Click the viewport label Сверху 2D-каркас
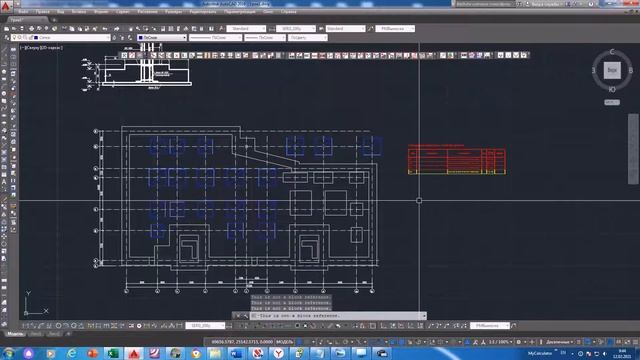The image size is (640, 360). [x=42, y=48]
